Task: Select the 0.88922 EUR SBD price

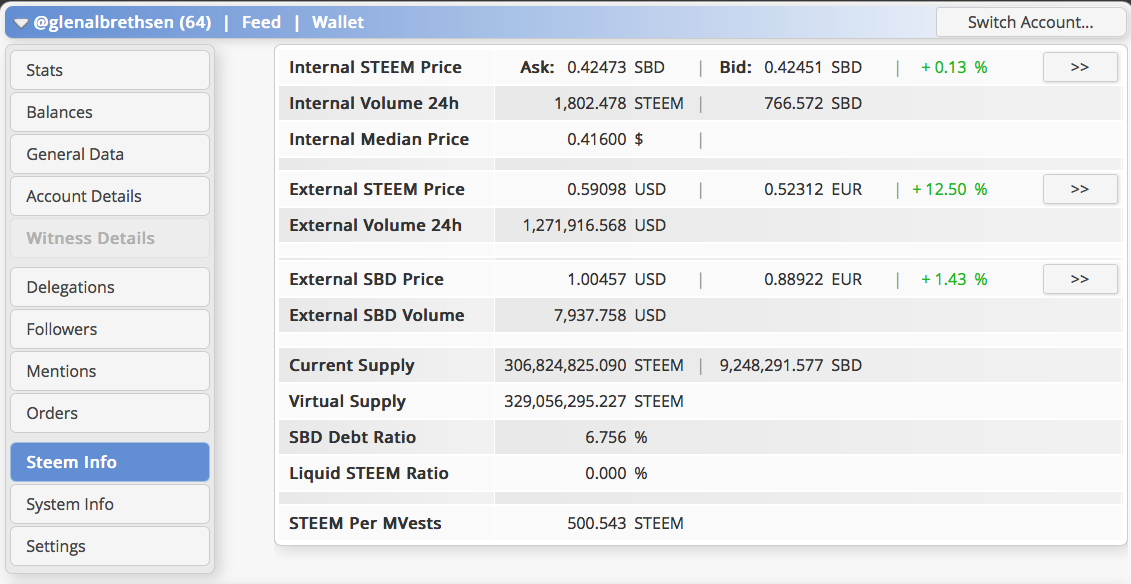Action: (813, 279)
